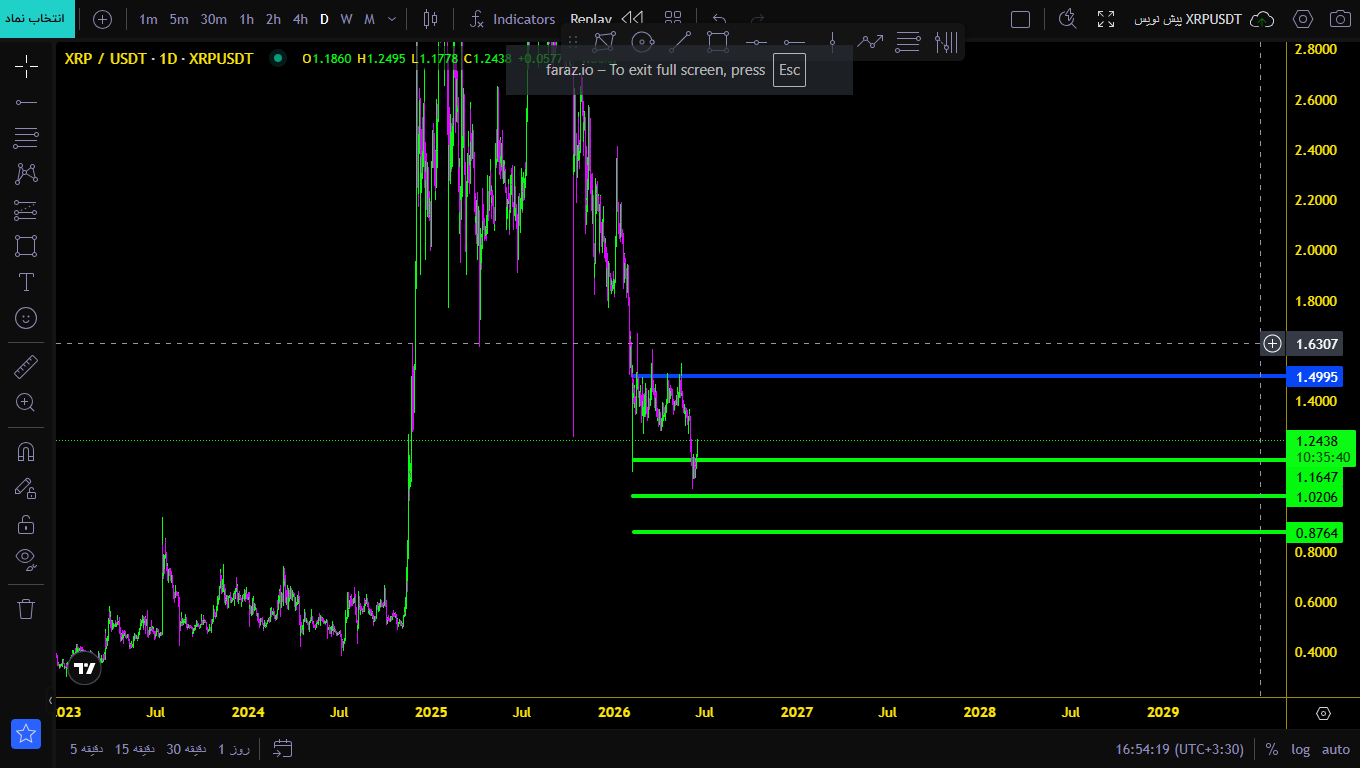The width and height of the screenshot is (1360, 768).
Task: Select trend line in floating toolbar
Action: tap(680, 42)
